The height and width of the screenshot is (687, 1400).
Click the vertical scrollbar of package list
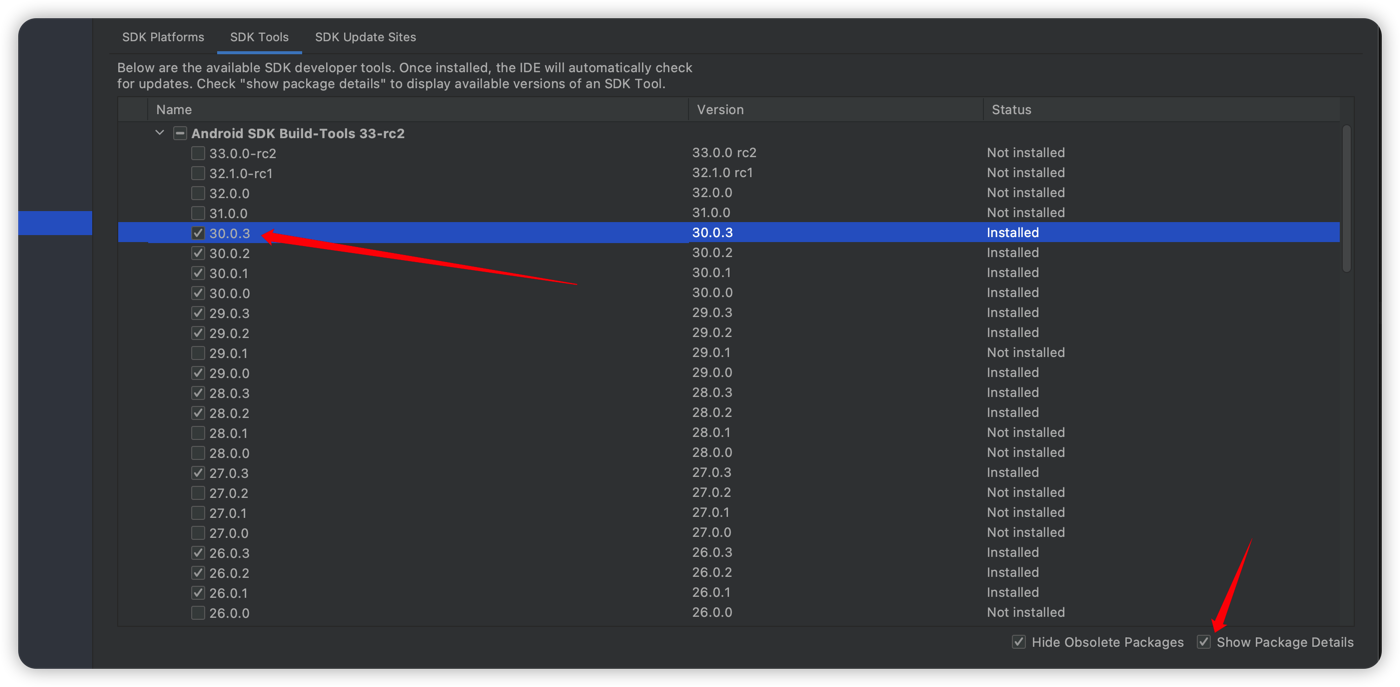tap(1346, 200)
